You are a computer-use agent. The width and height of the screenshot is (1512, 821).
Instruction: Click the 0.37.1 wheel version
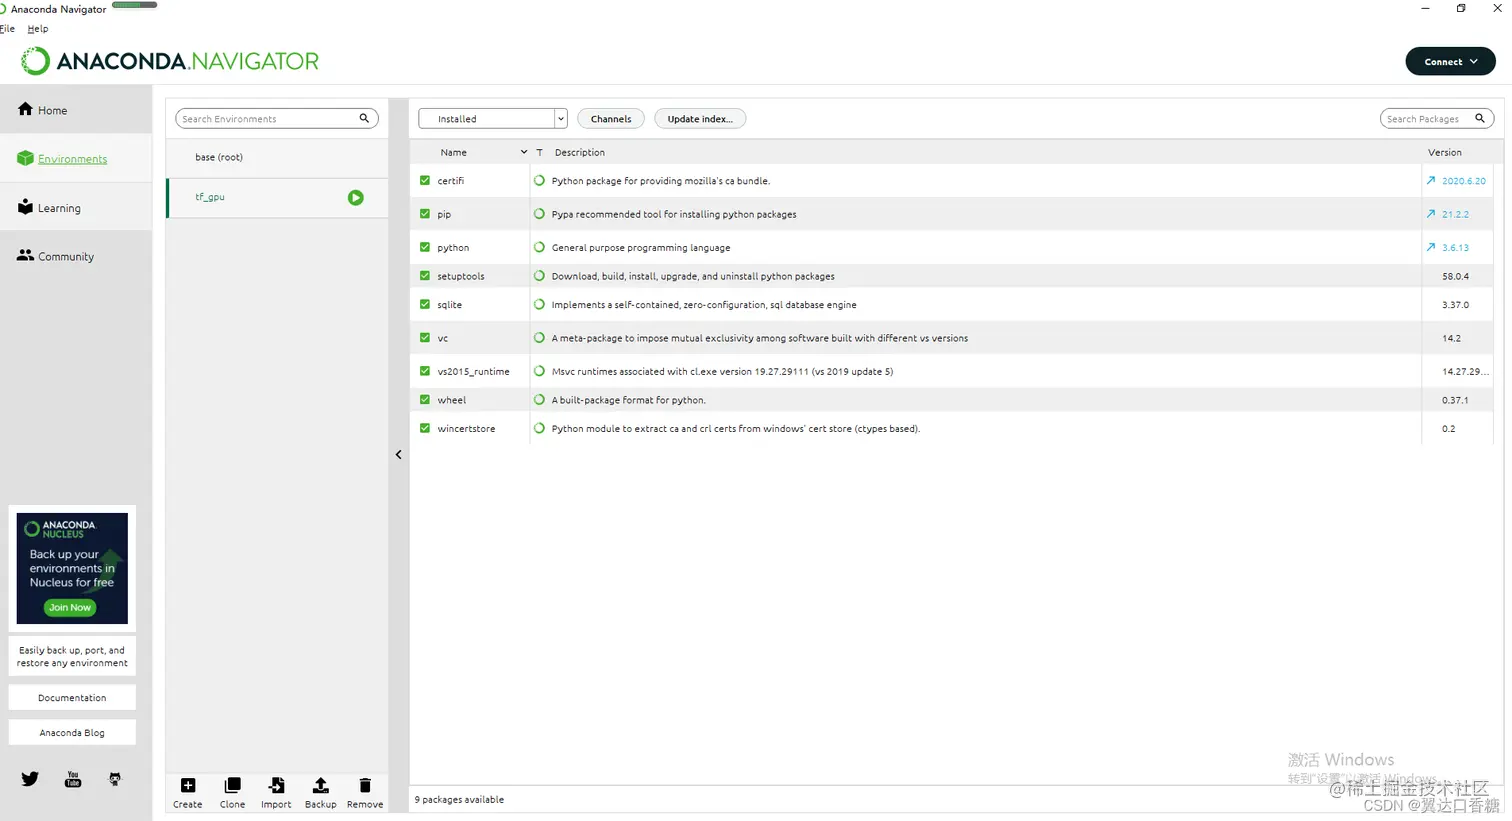[x=1455, y=400]
